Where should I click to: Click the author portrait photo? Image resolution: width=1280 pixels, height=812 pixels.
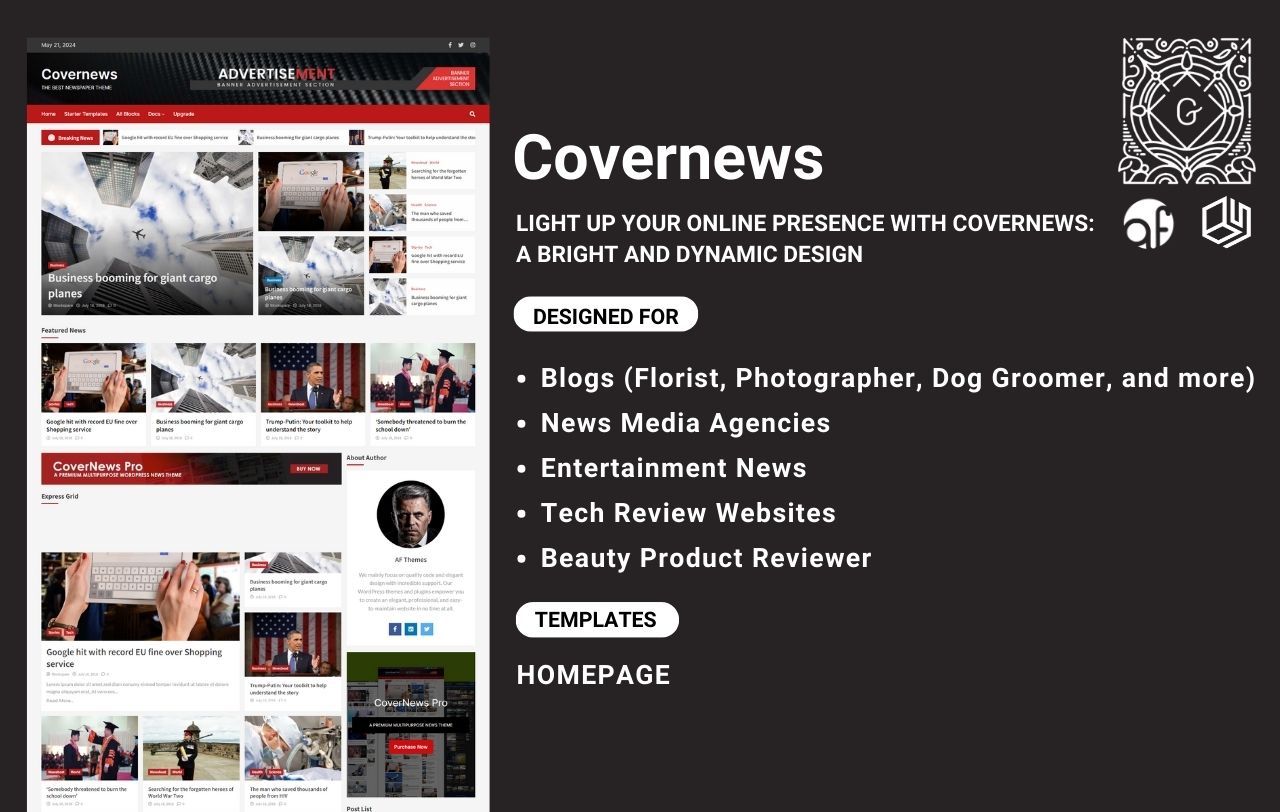point(410,514)
